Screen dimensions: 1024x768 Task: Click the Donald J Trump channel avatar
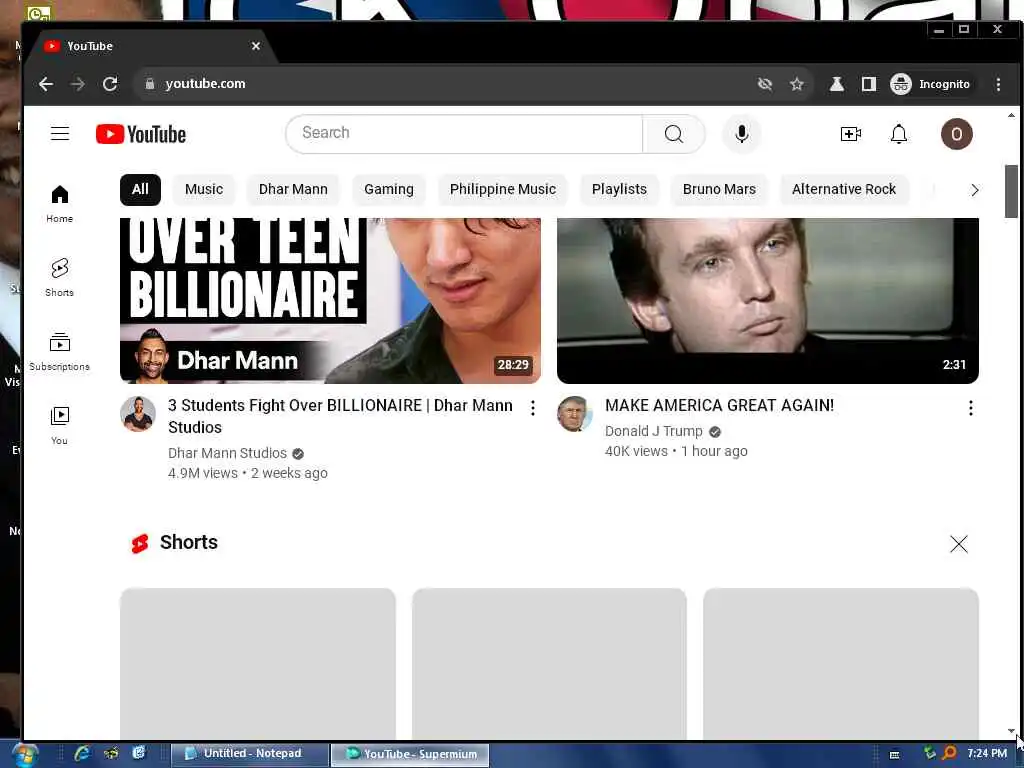point(575,413)
